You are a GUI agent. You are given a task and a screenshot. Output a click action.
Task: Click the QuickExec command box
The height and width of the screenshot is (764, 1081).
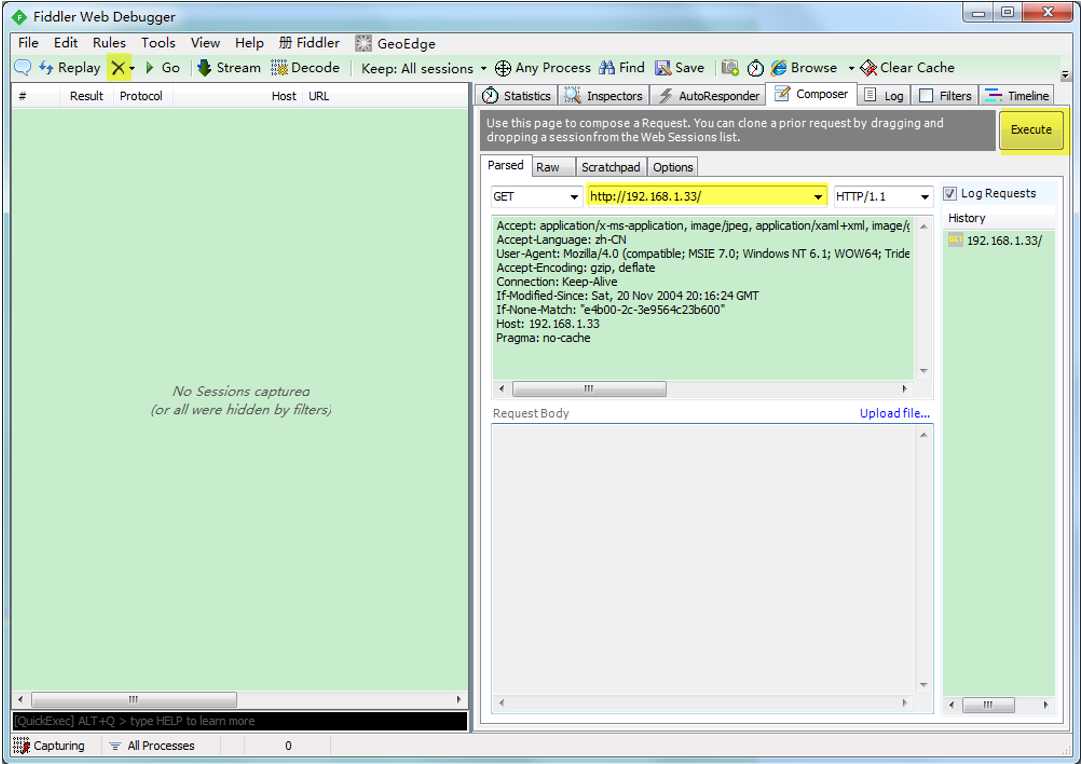[240, 721]
